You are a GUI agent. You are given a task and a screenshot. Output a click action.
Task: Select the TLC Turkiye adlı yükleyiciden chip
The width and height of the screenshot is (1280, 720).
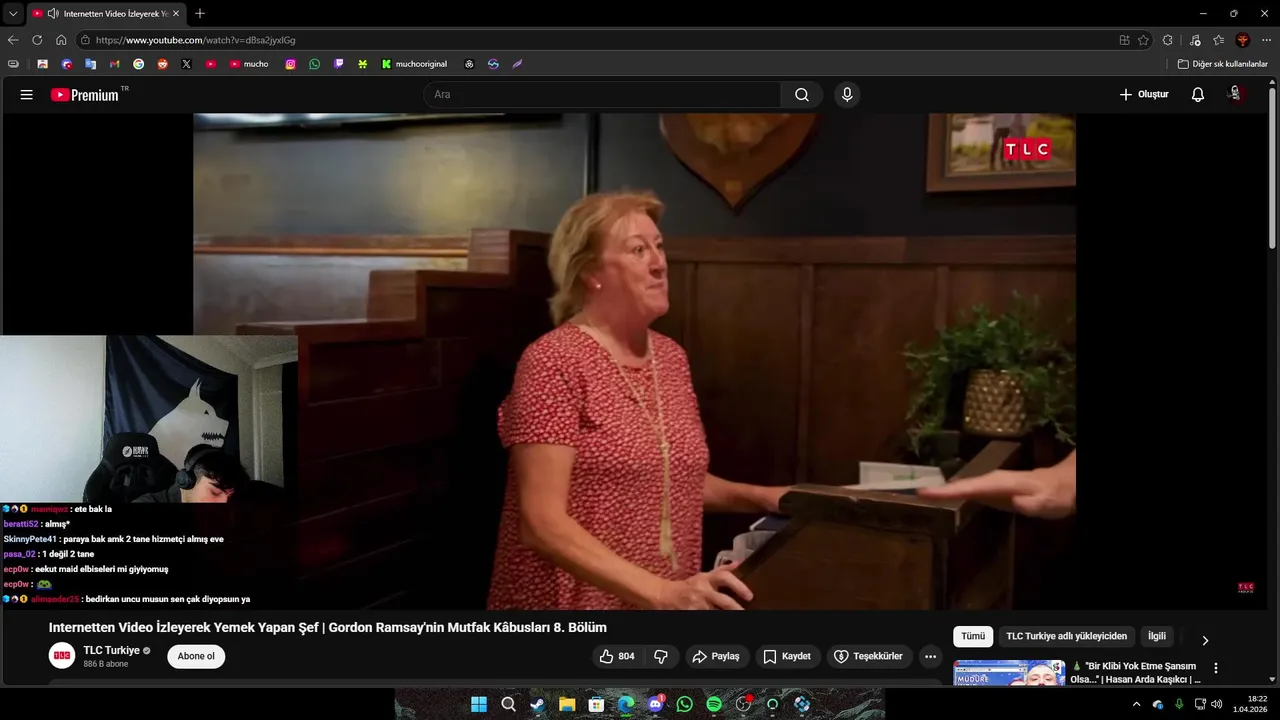pyautogui.click(x=1066, y=636)
